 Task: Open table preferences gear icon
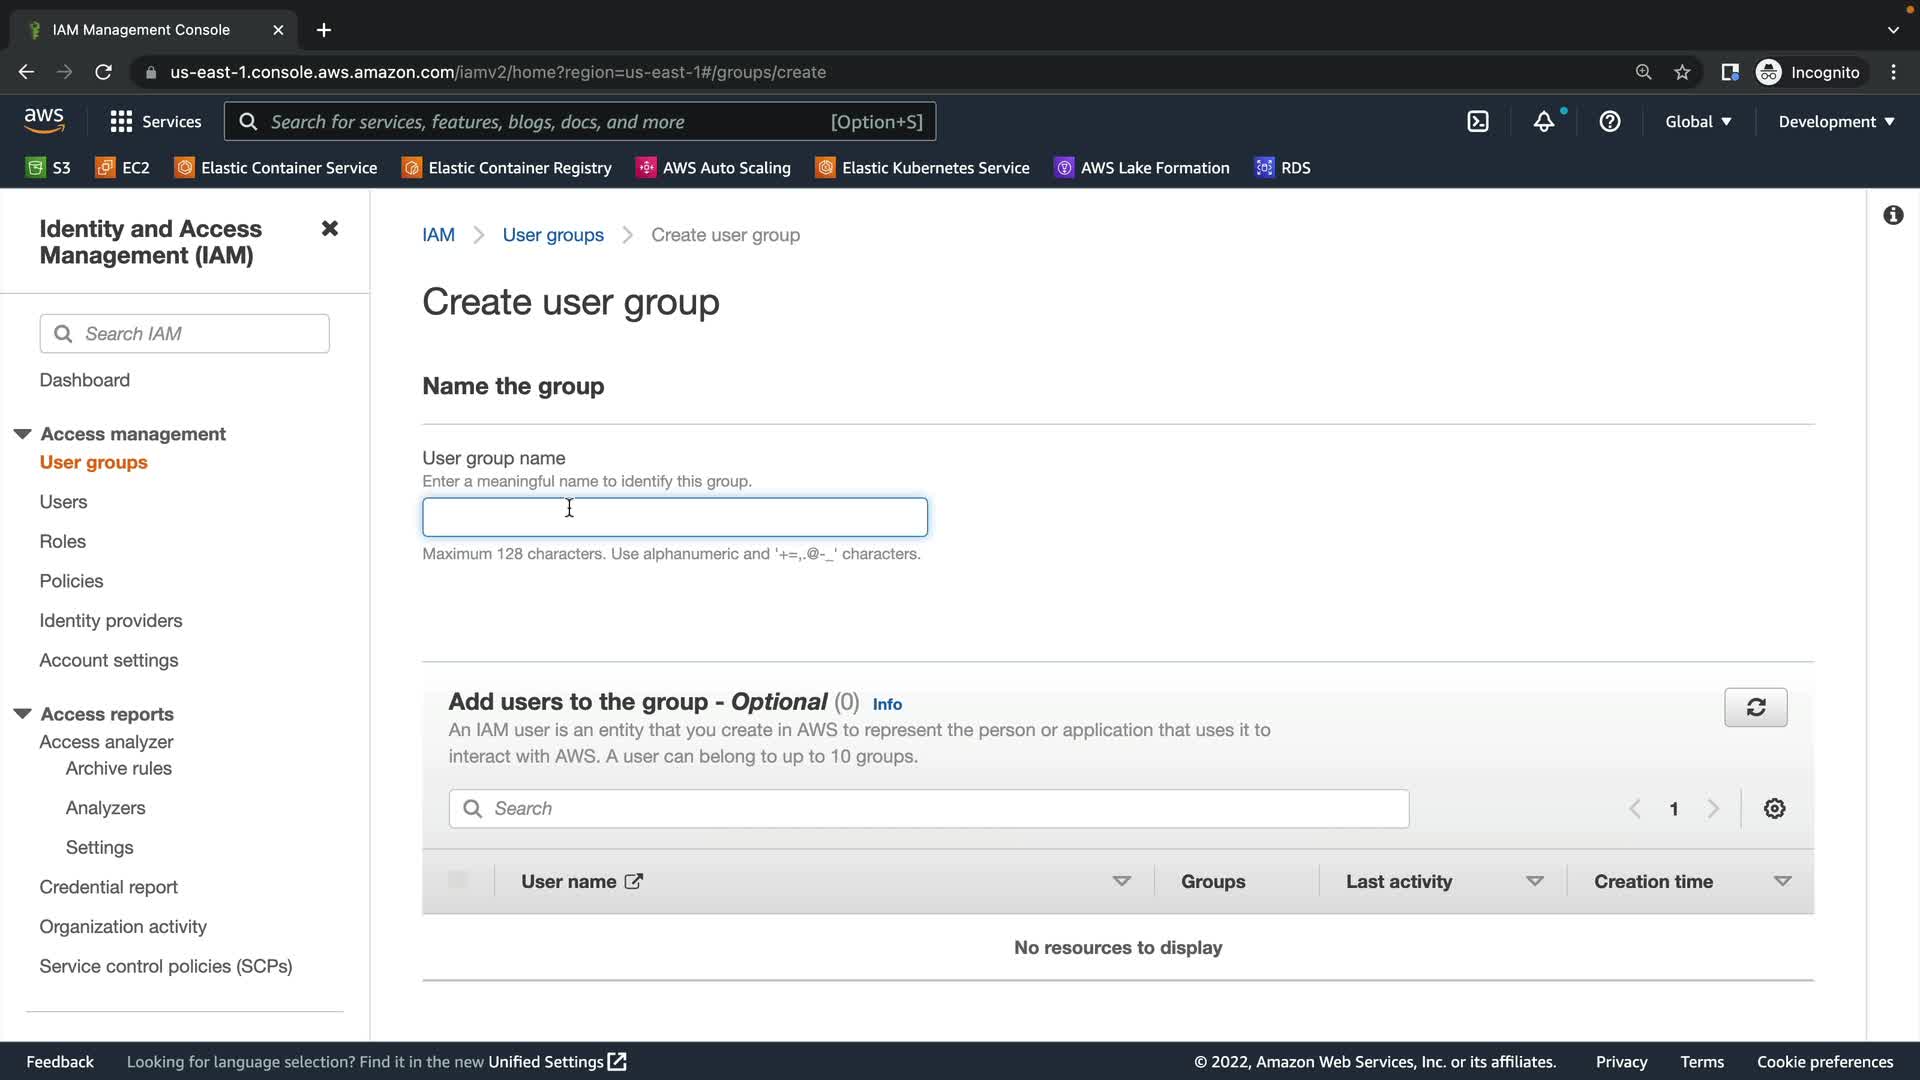tap(1774, 808)
